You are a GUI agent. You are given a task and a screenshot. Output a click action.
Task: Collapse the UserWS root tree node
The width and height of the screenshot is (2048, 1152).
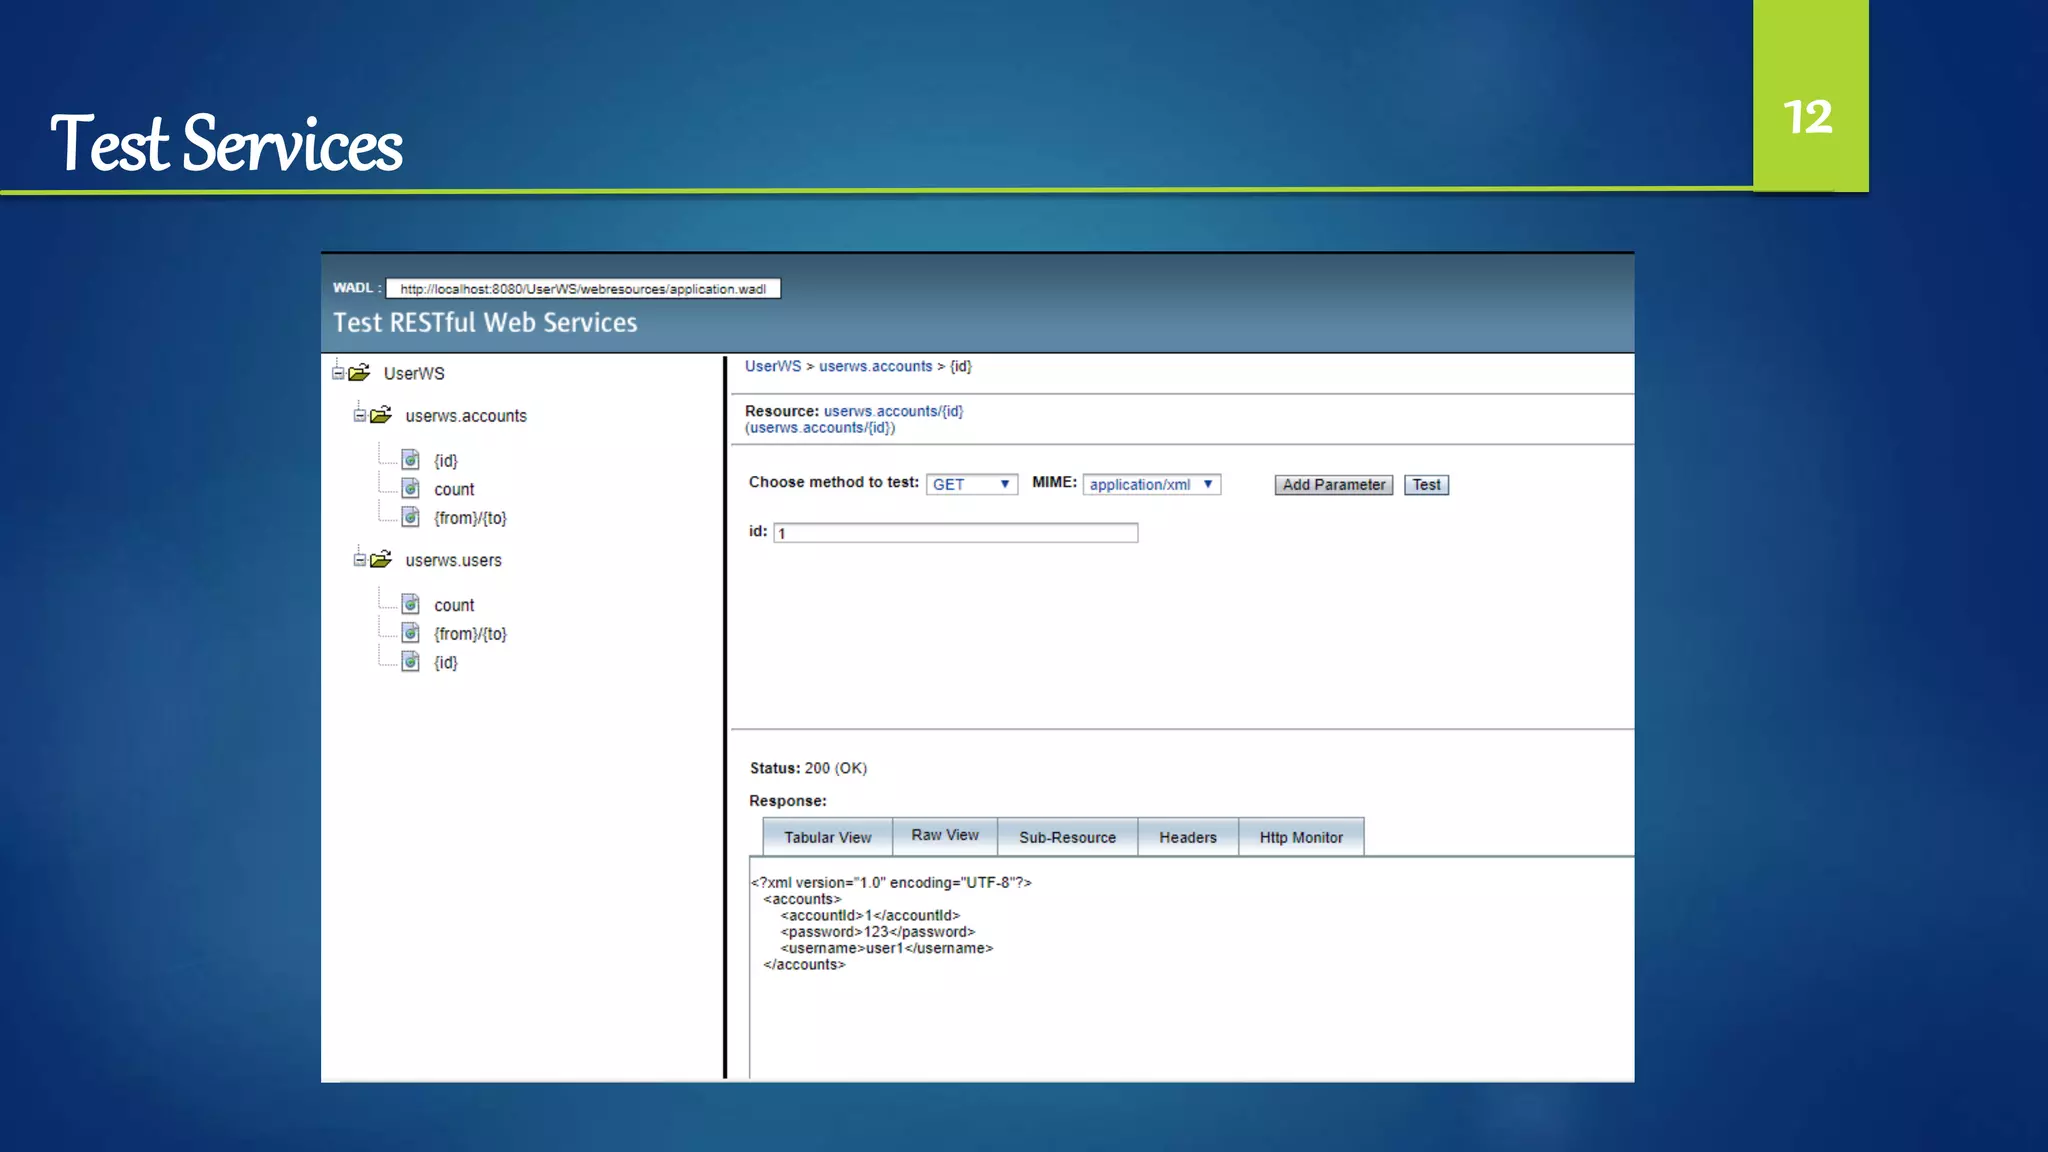coord(338,373)
